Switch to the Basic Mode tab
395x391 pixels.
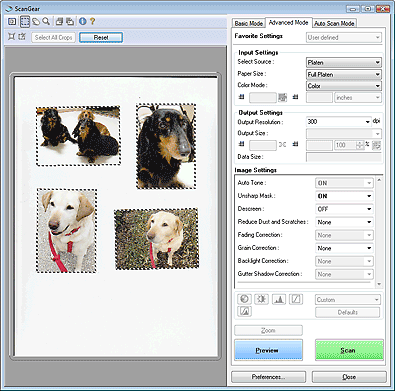pos(249,23)
